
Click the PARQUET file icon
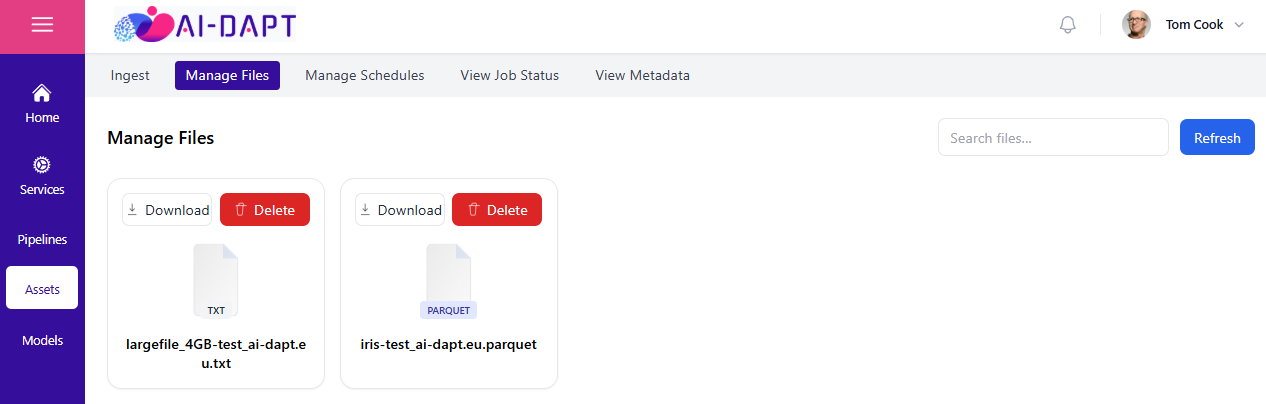(x=449, y=281)
